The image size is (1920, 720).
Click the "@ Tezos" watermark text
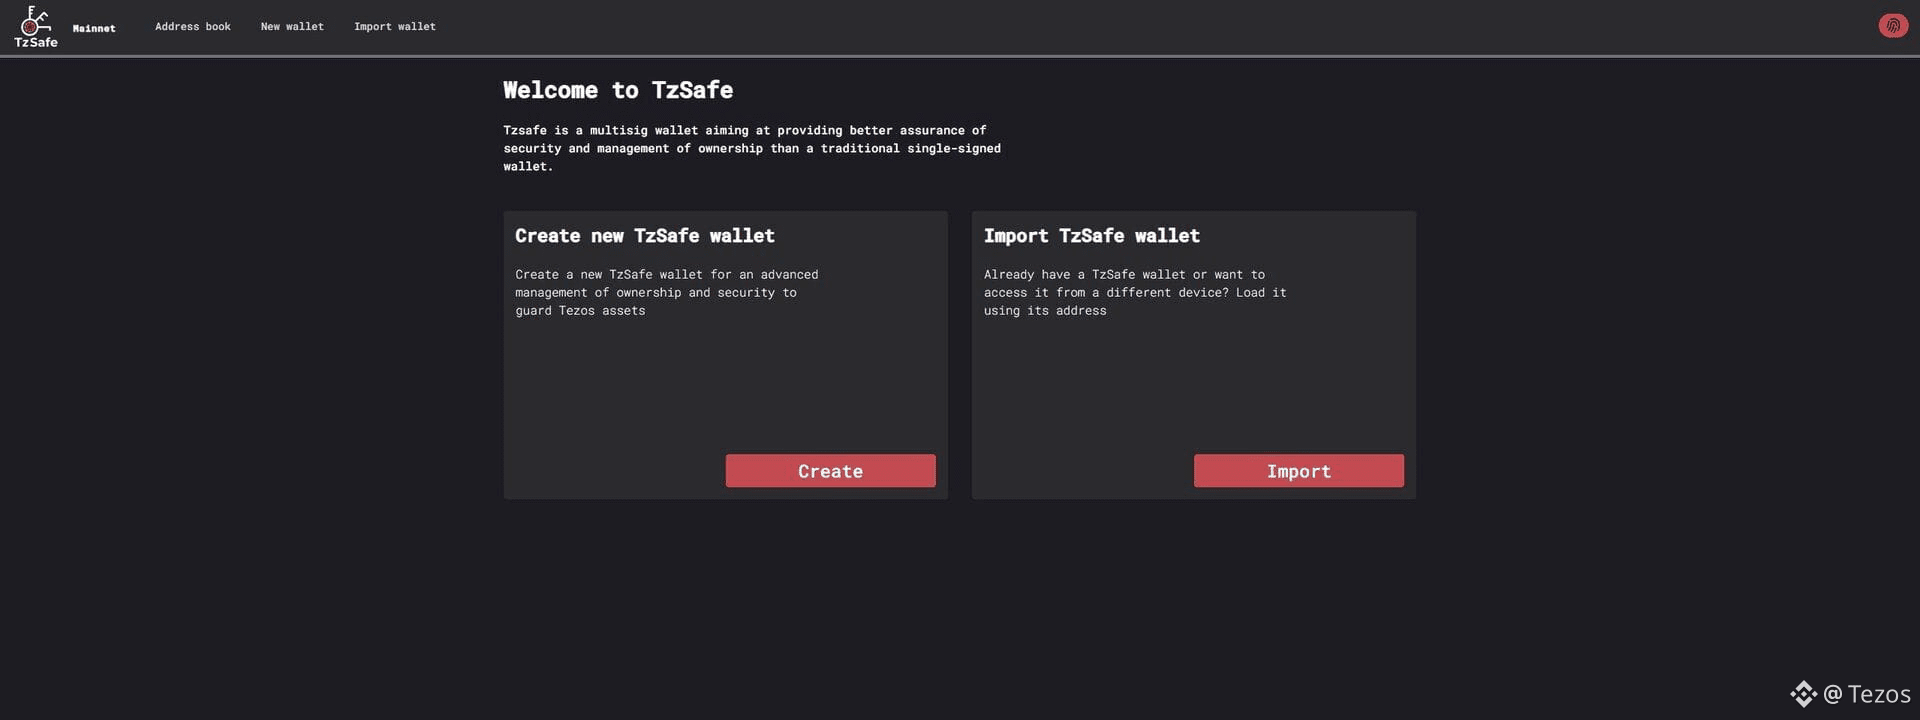pyautogui.click(x=1867, y=694)
